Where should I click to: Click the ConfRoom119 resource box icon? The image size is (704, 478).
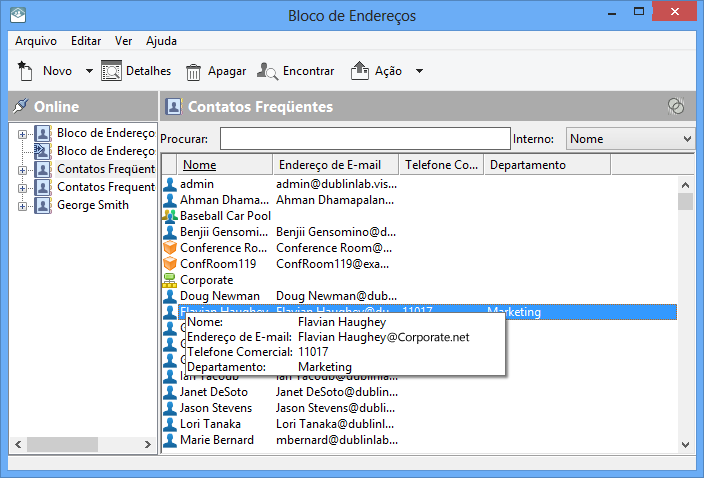pos(170,264)
